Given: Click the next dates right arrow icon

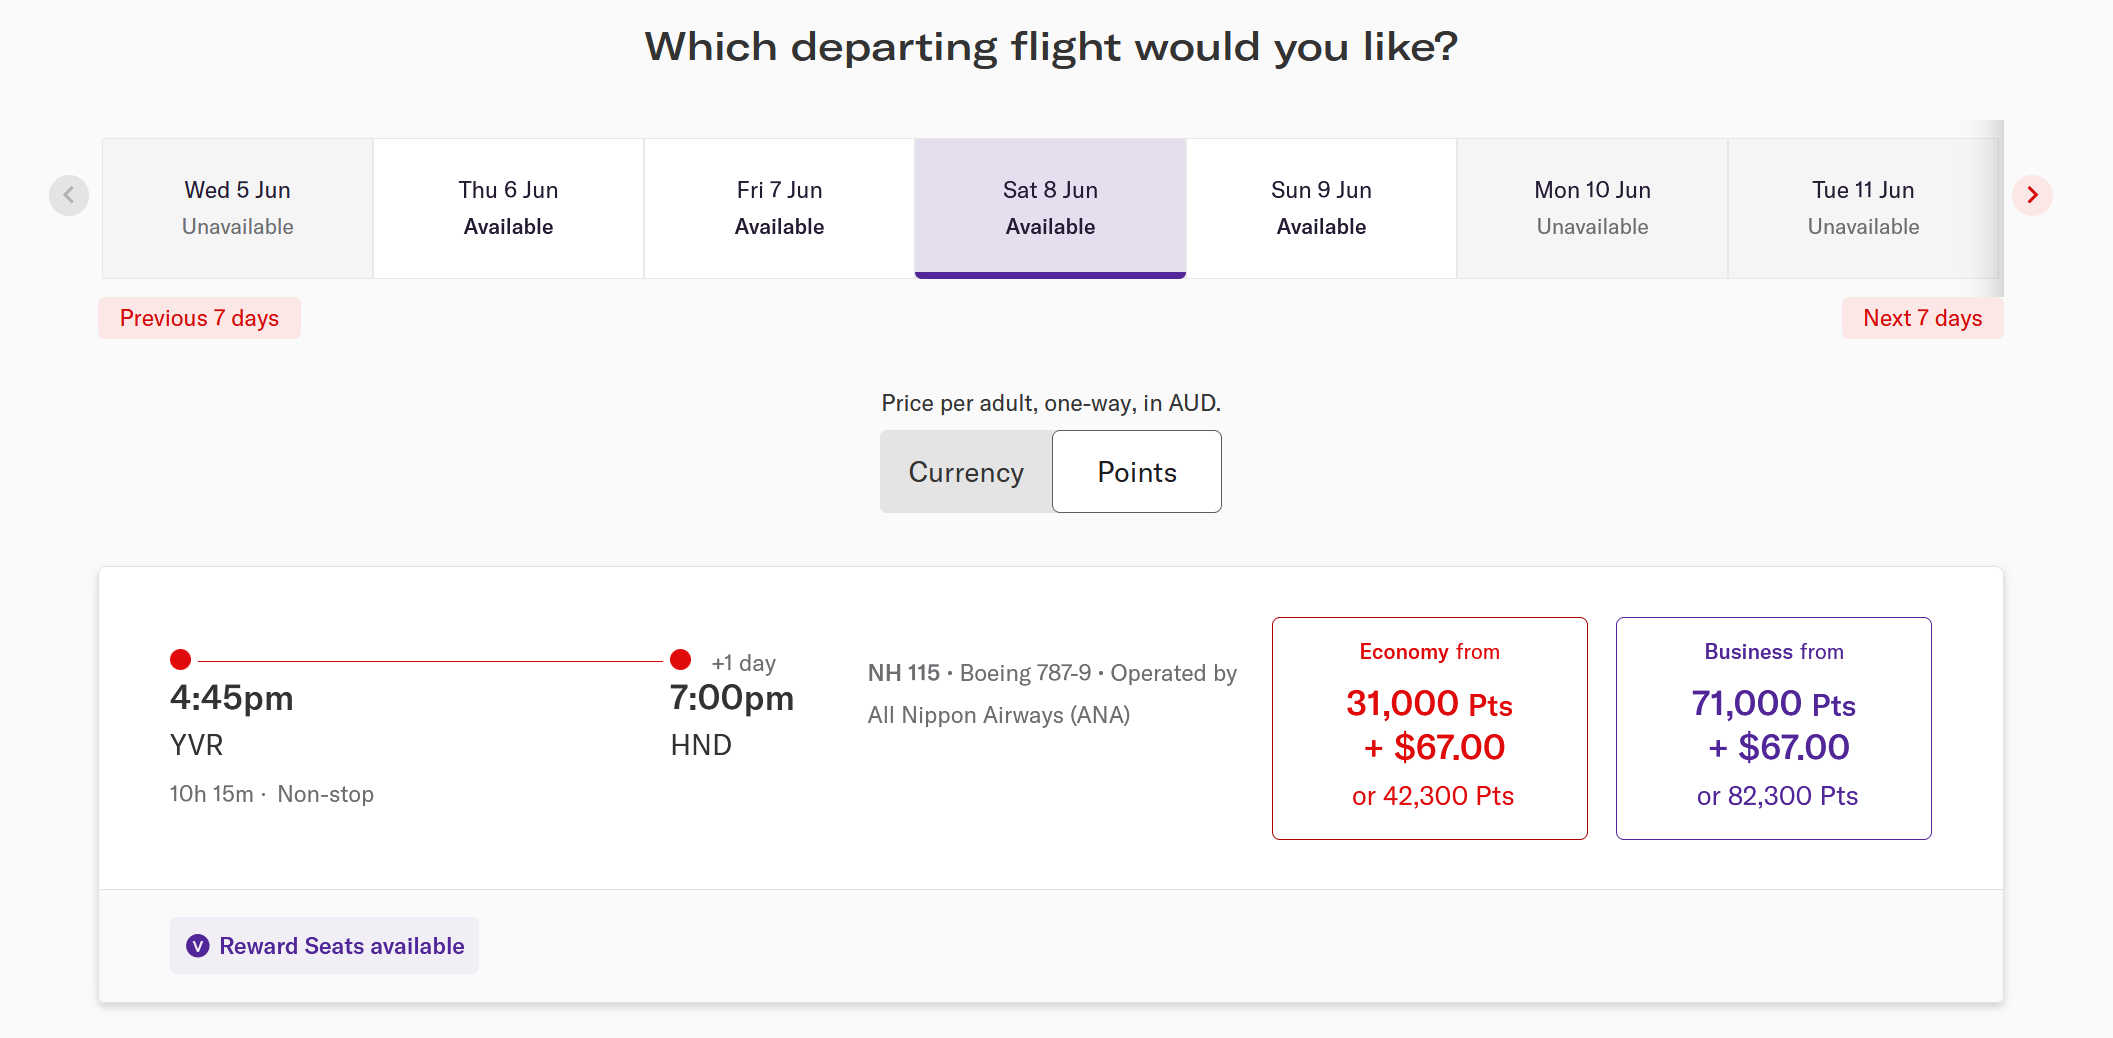Looking at the screenshot, I should 2032,195.
